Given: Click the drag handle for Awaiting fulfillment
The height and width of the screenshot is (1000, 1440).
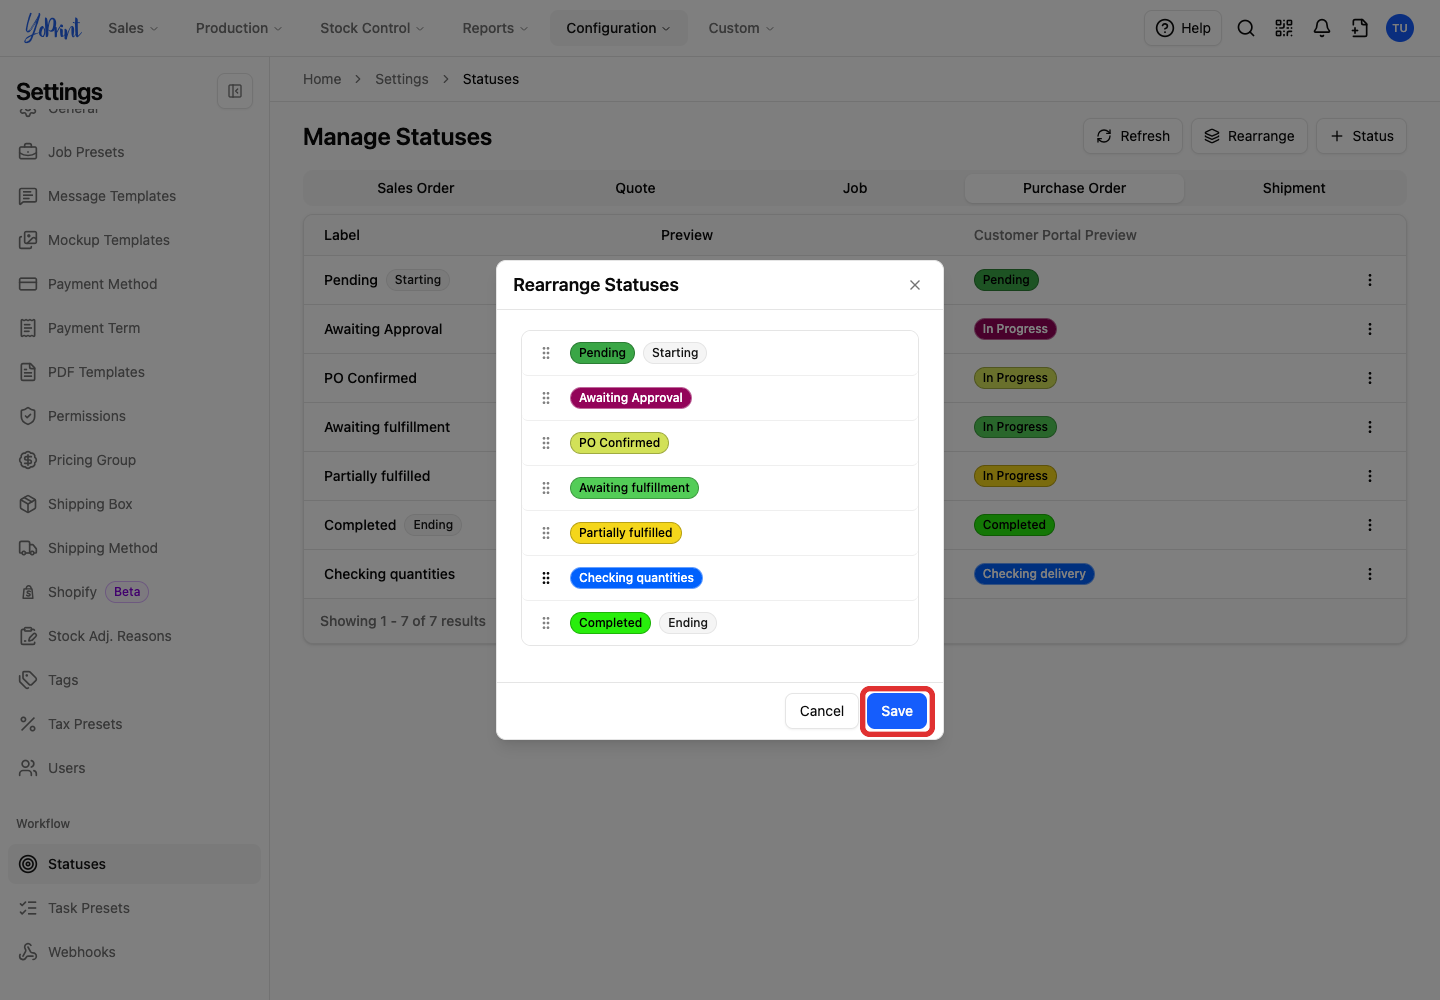Looking at the screenshot, I should [546, 488].
